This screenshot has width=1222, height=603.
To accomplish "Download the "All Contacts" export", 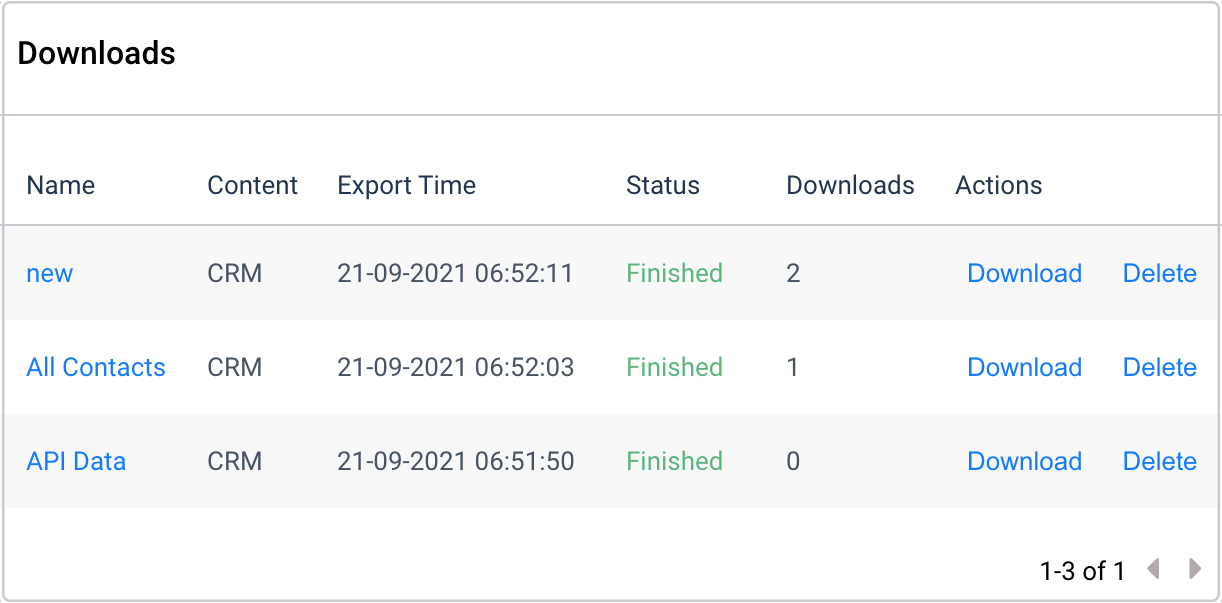I will click(x=1024, y=367).
